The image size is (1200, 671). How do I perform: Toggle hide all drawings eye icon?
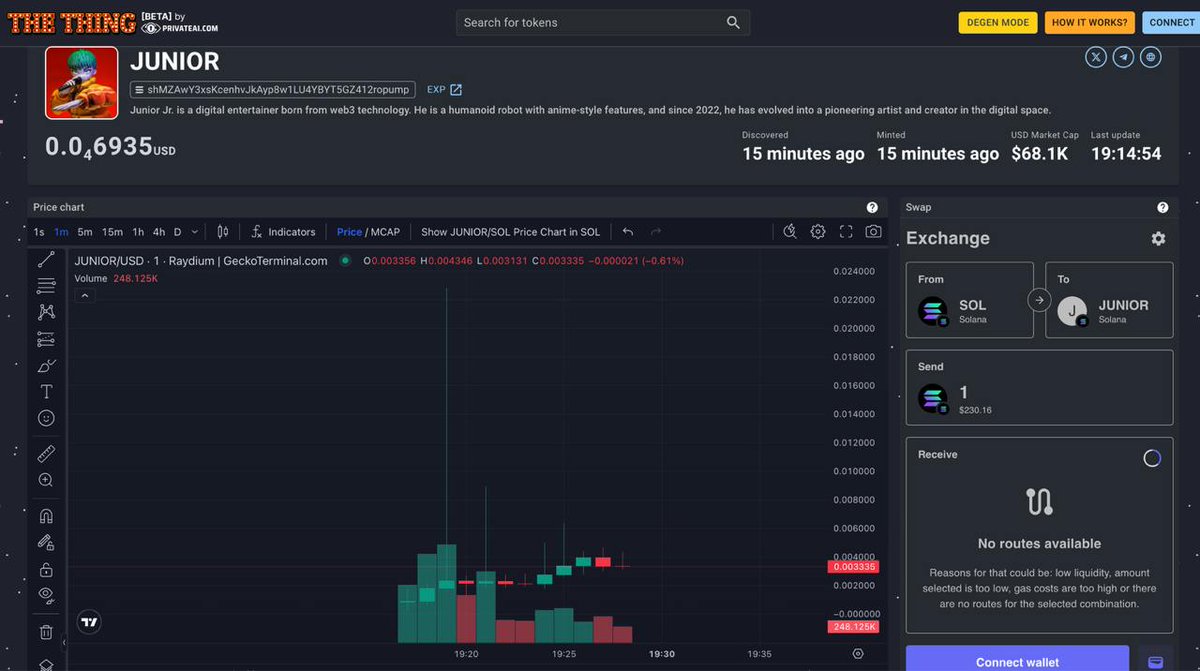pos(46,595)
